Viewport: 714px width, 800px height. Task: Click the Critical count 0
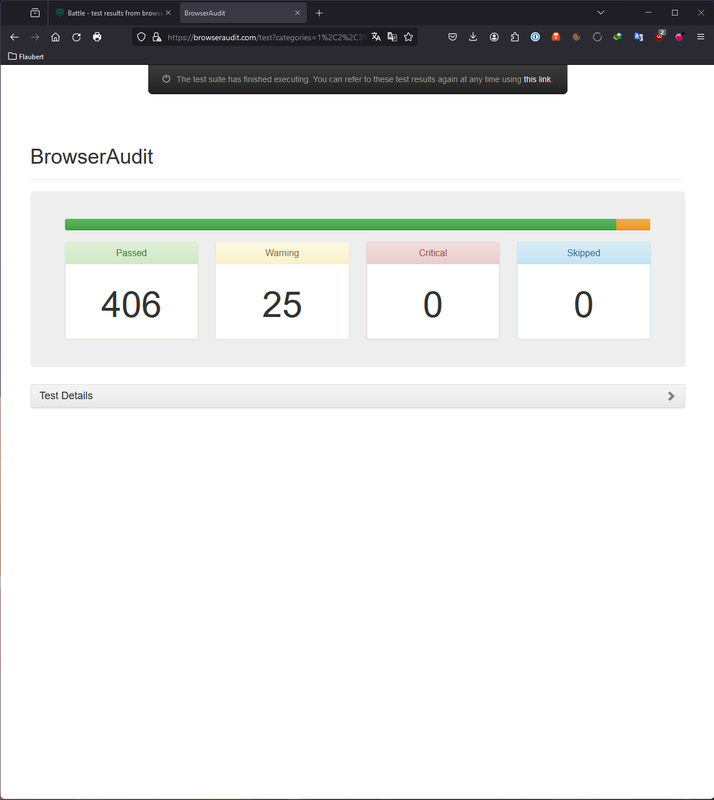(x=432, y=305)
